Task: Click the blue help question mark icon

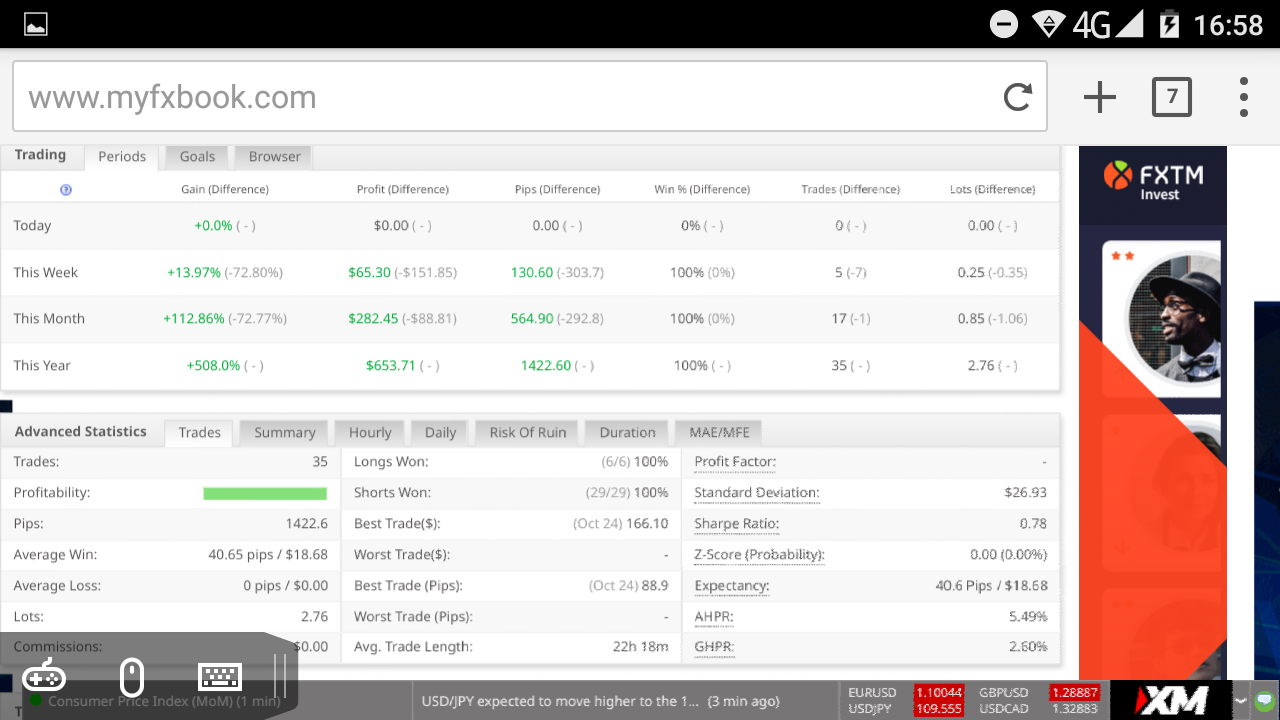Action: [66, 189]
